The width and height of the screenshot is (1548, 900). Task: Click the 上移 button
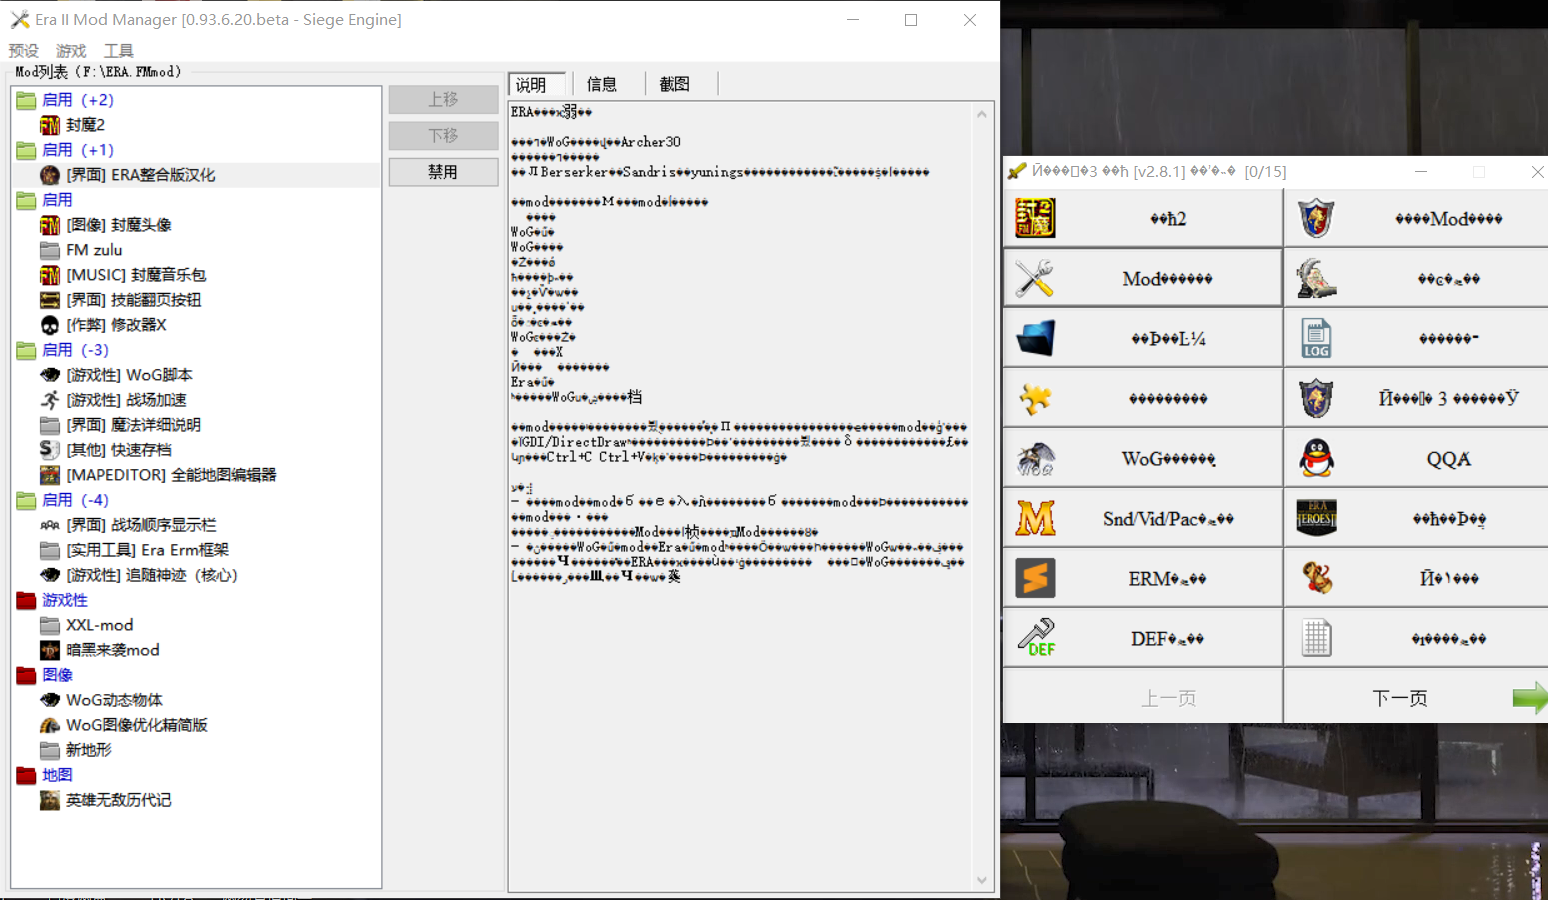pyautogui.click(x=443, y=99)
